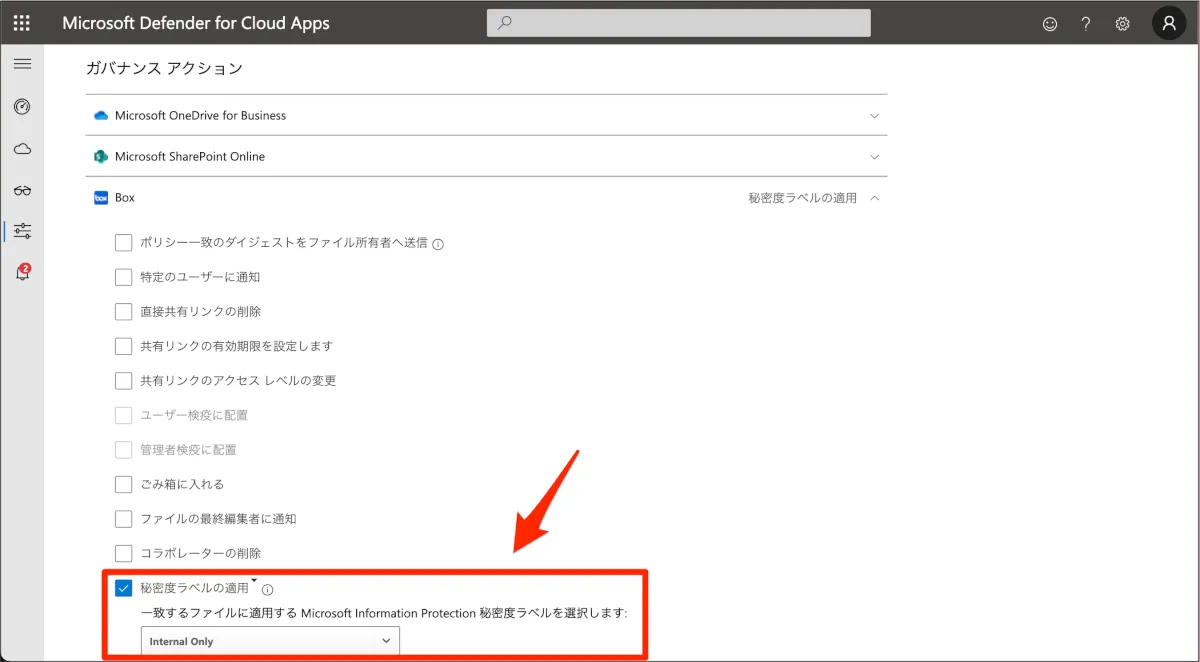1200x662 pixels.
Task: Open the app launcher waffle icon
Action: click(x=22, y=23)
